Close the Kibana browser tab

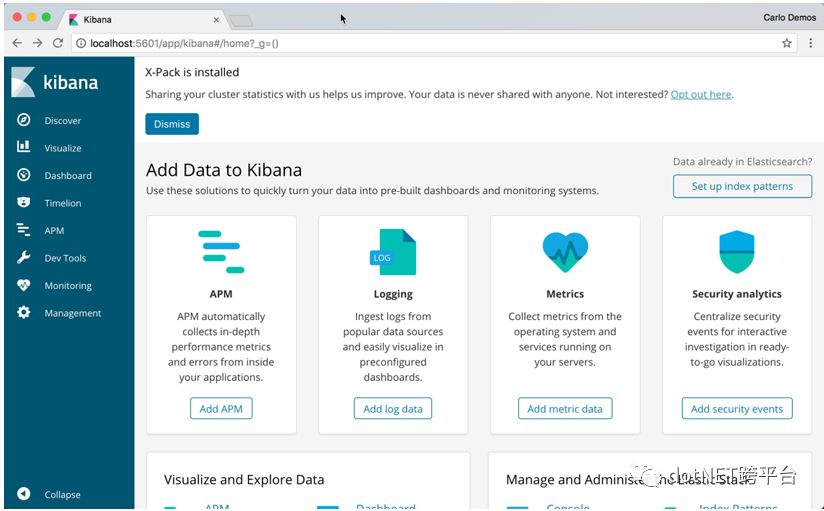click(216, 19)
